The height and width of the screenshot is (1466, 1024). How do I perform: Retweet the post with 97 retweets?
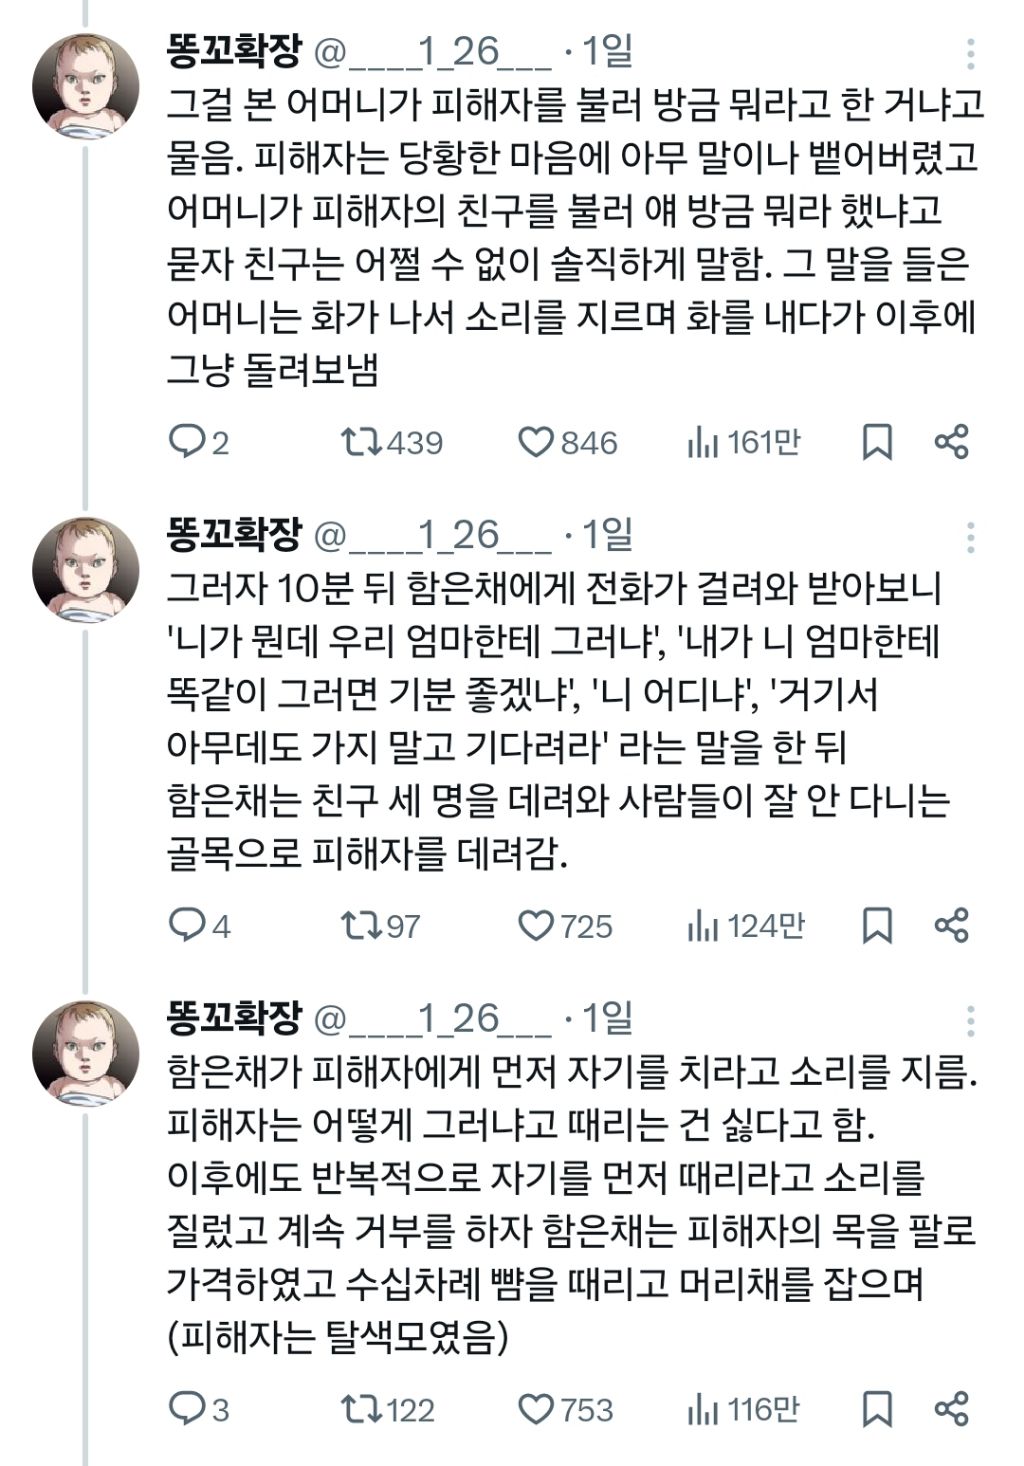coord(360,926)
